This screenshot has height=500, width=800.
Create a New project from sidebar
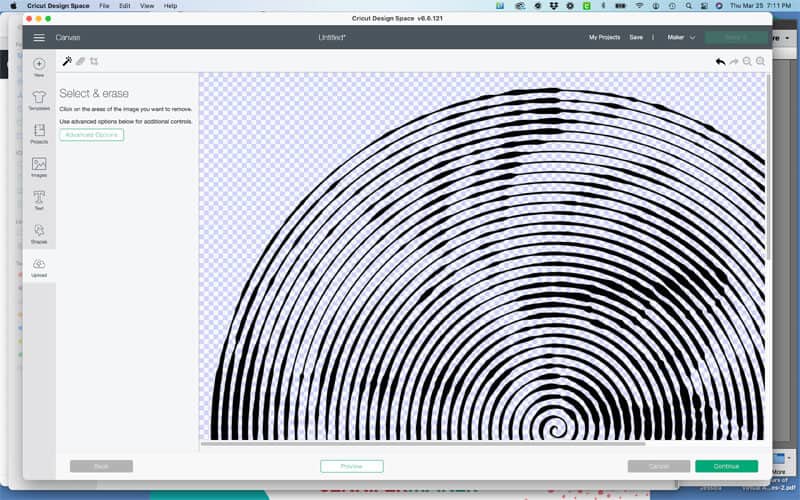tap(39, 67)
